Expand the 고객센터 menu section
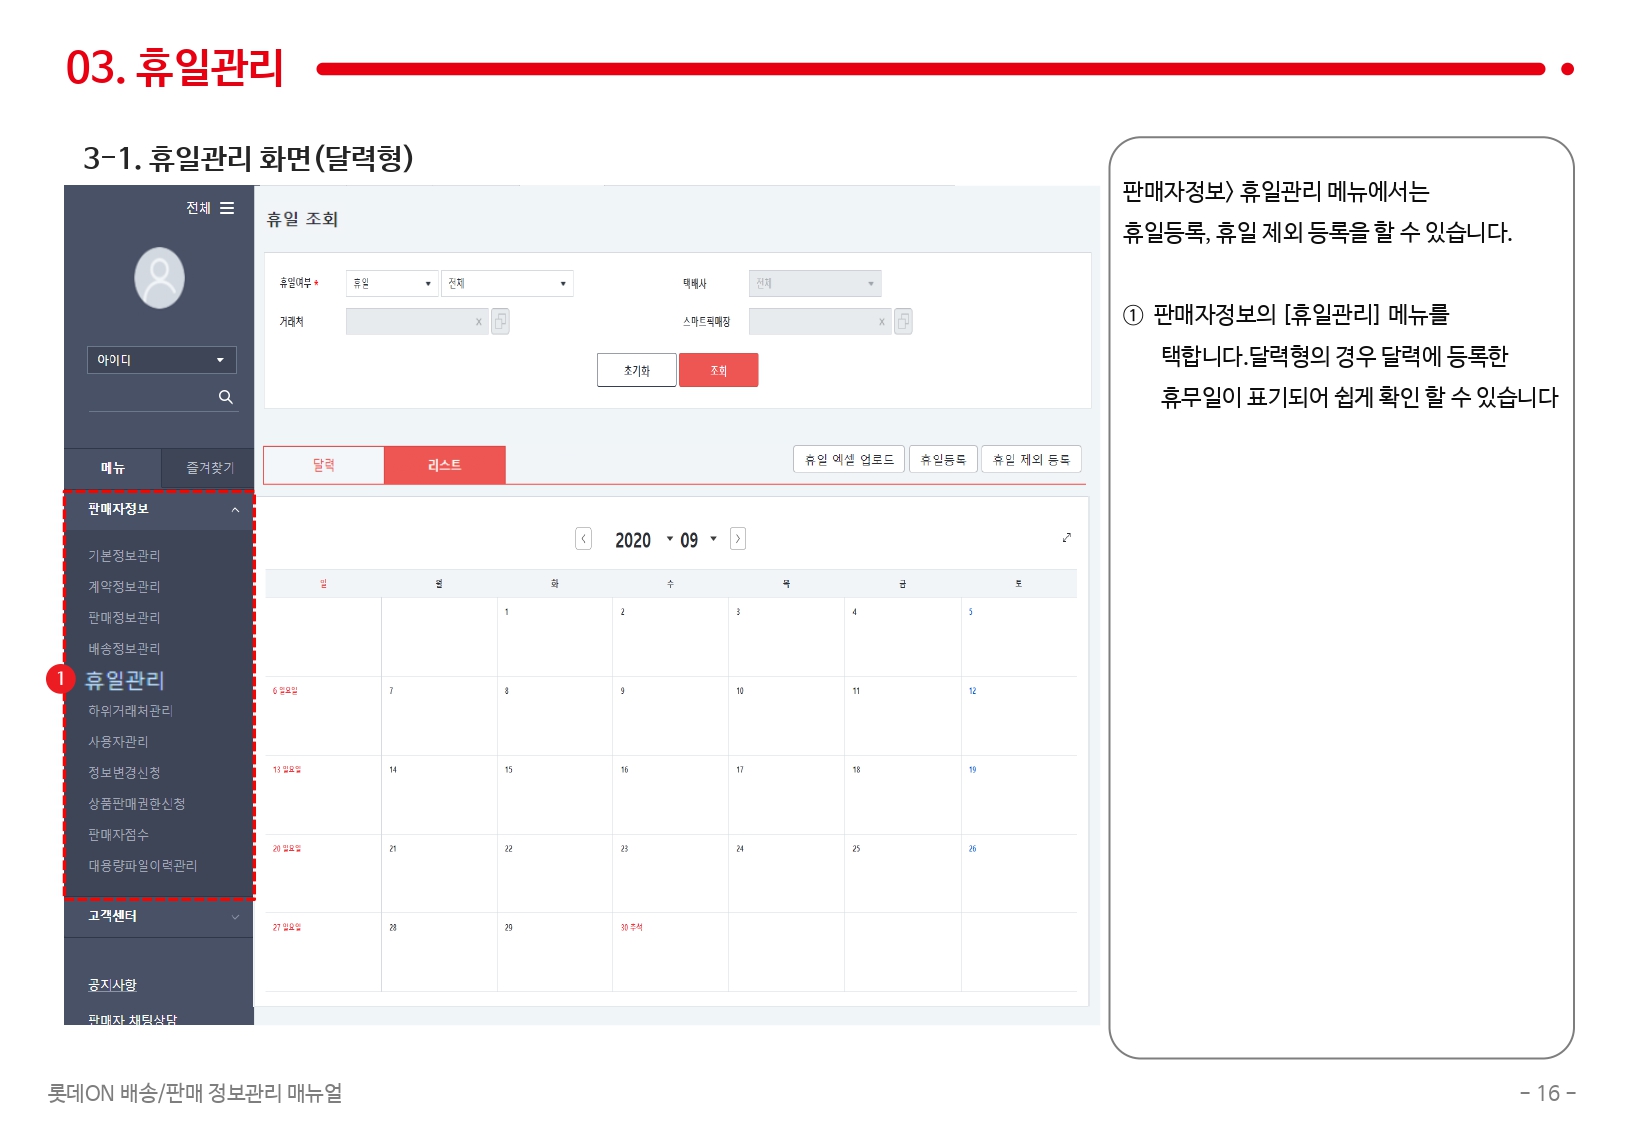This screenshot has height=1125, width=1625. click(x=235, y=917)
